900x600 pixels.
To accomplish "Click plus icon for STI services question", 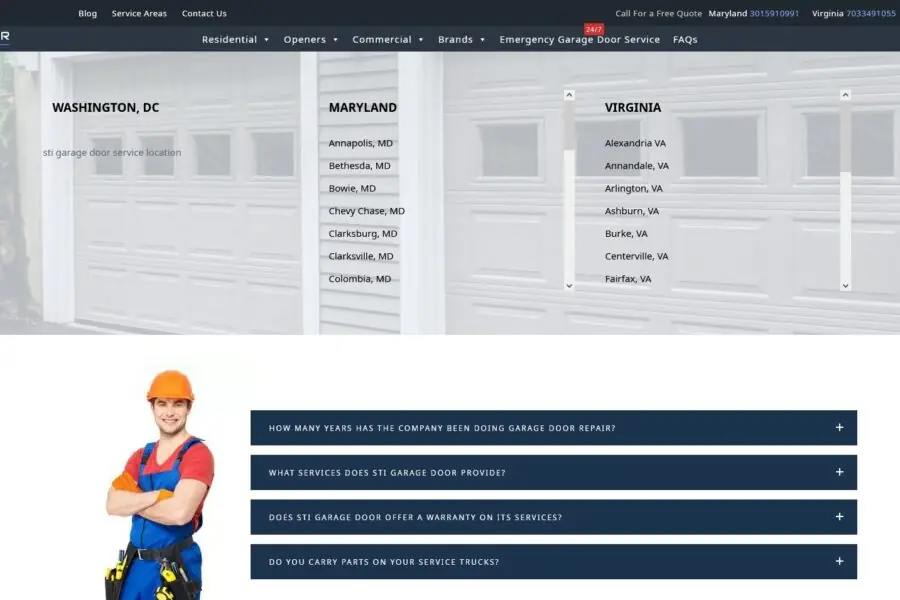I will (x=839, y=472).
